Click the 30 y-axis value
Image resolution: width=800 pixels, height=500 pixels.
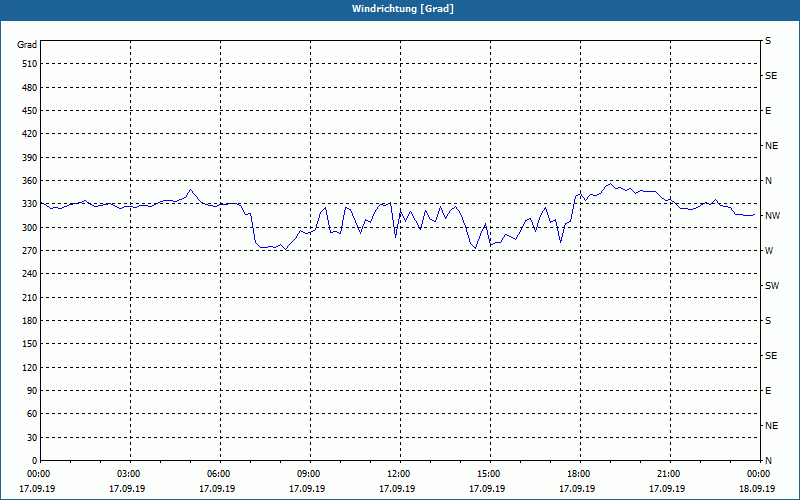coord(32,437)
